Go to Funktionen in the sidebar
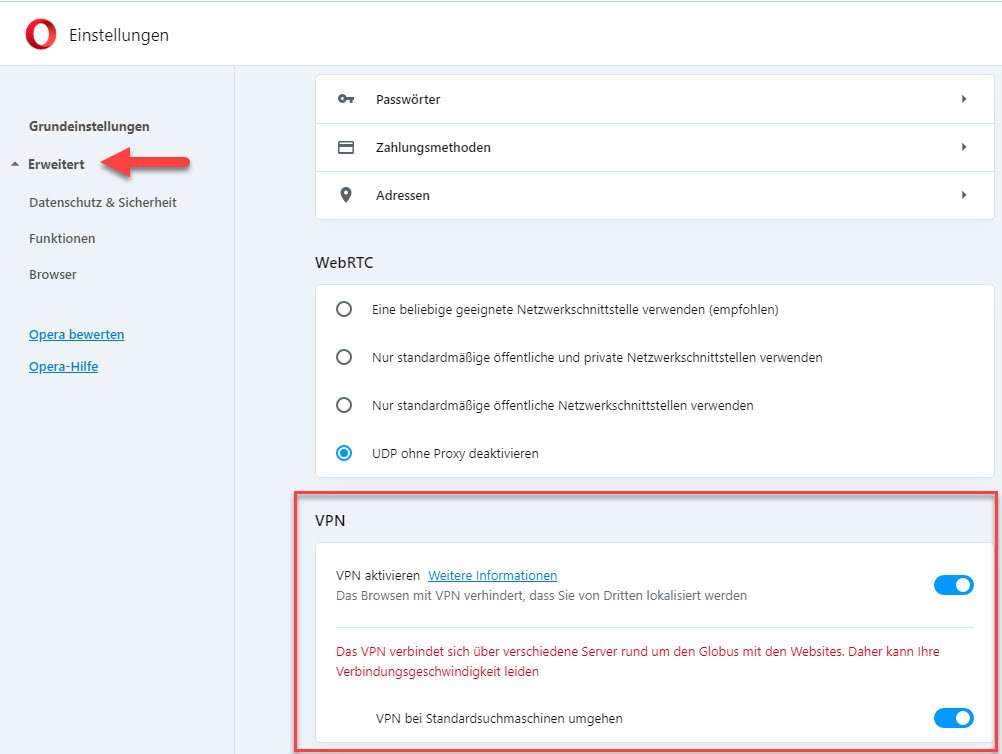 click(62, 238)
